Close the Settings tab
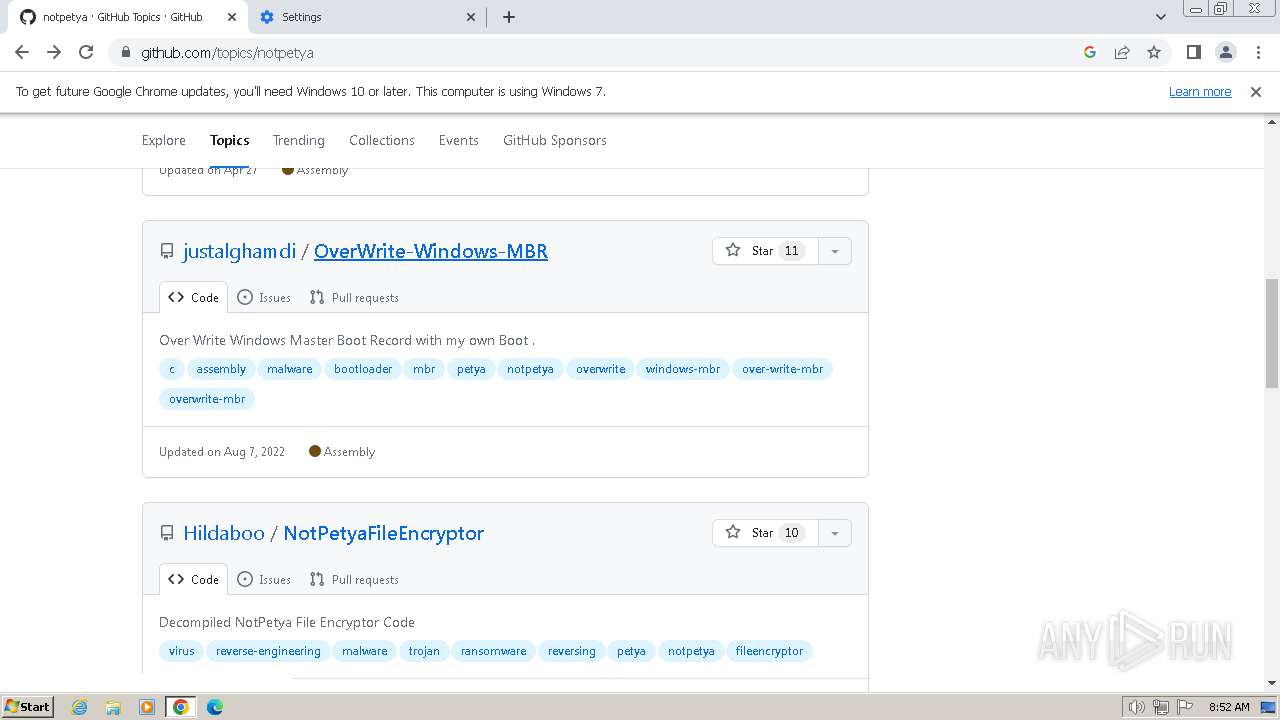Screen dimensions: 1280x720 [472, 17]
